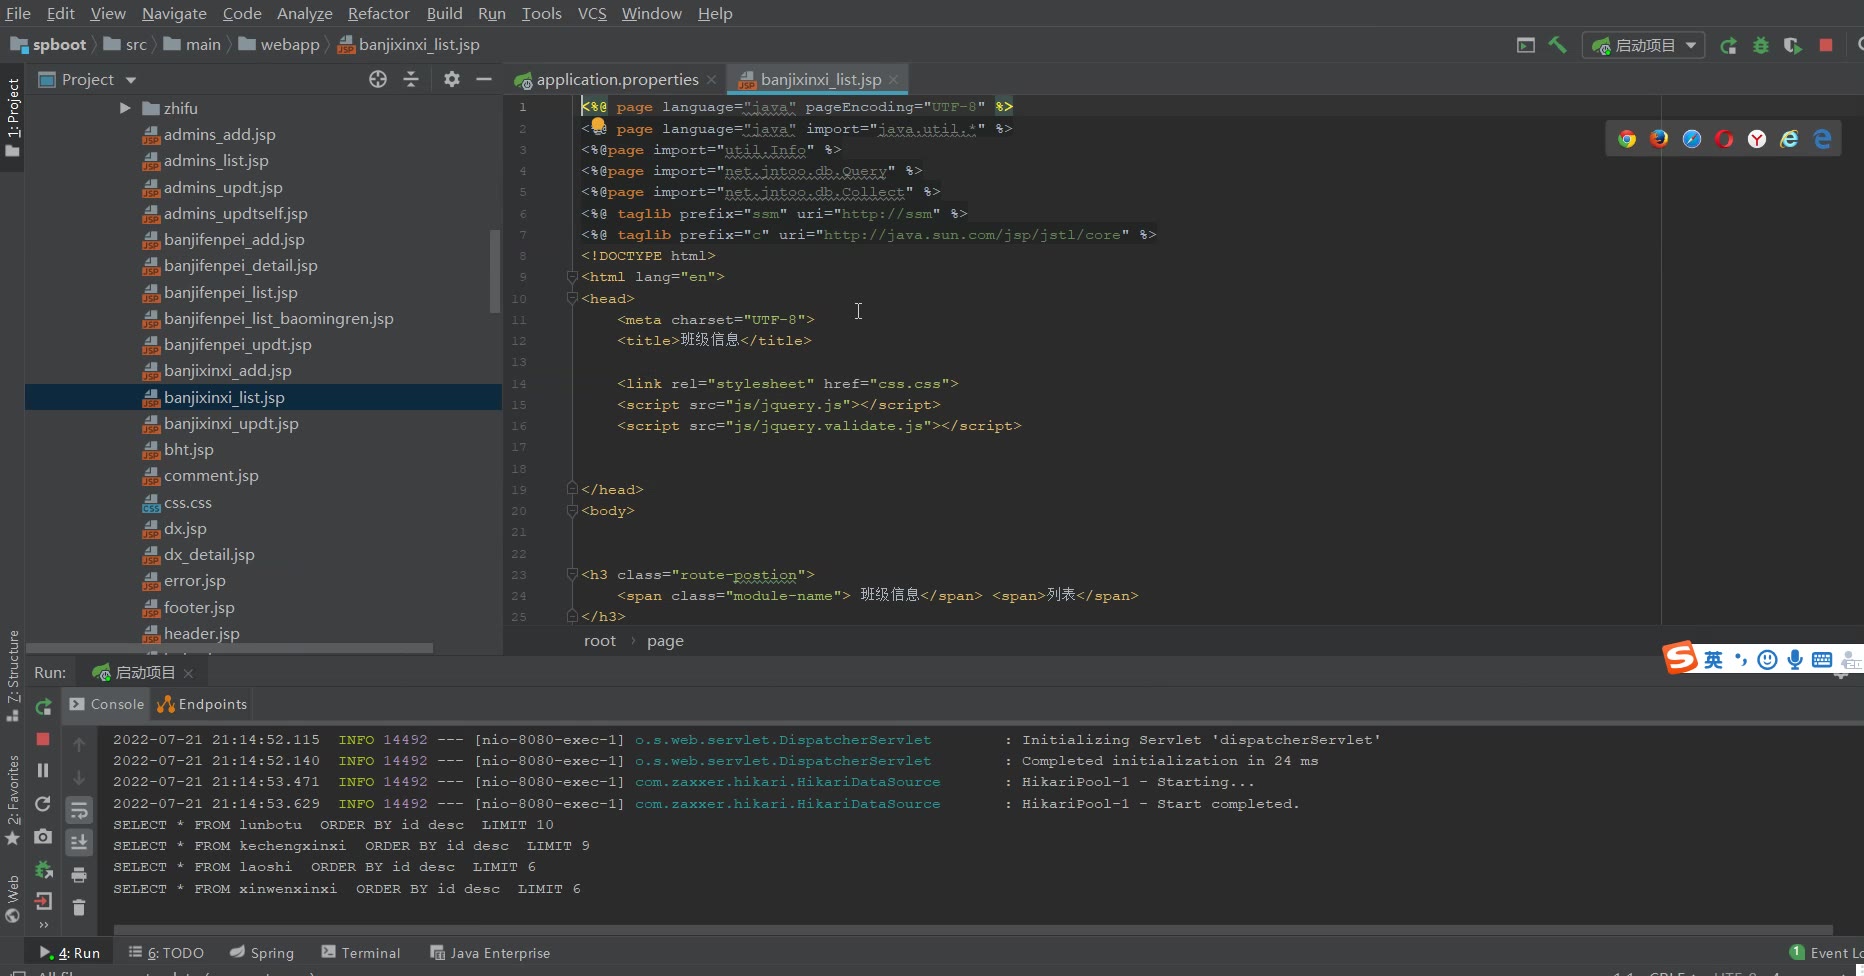This screenshot has height=976, width=1864.
Task: Click the Print console output icon
Action: pos(79,875)
